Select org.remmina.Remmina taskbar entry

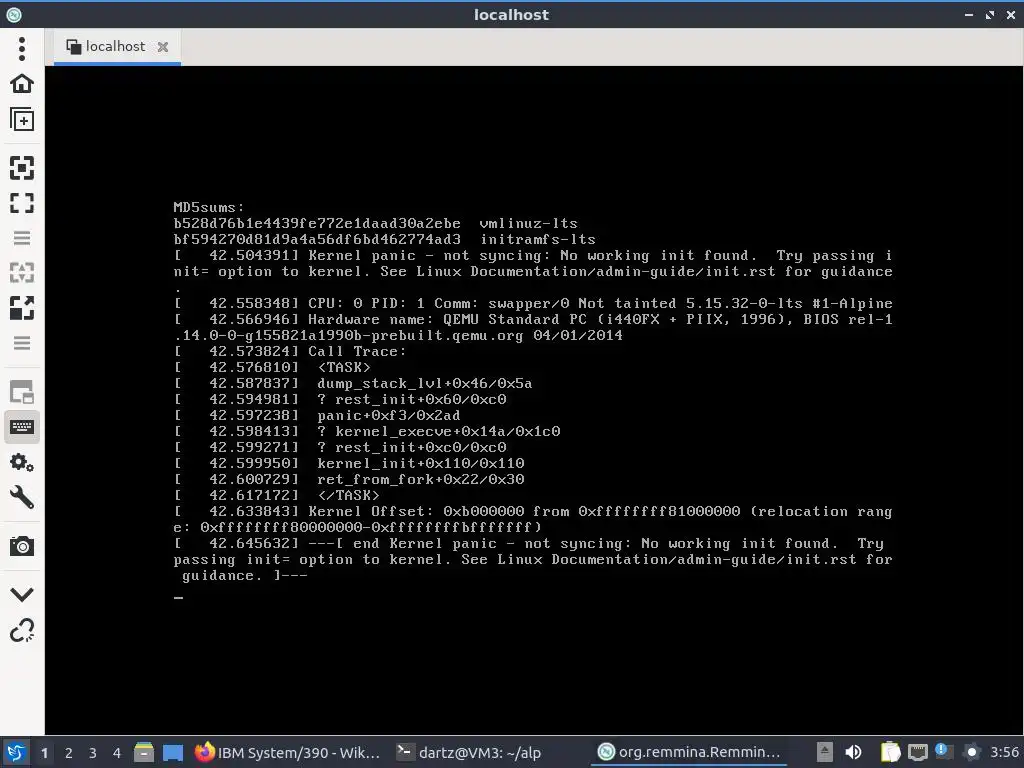pyautogui.click(x=690, y=752)
